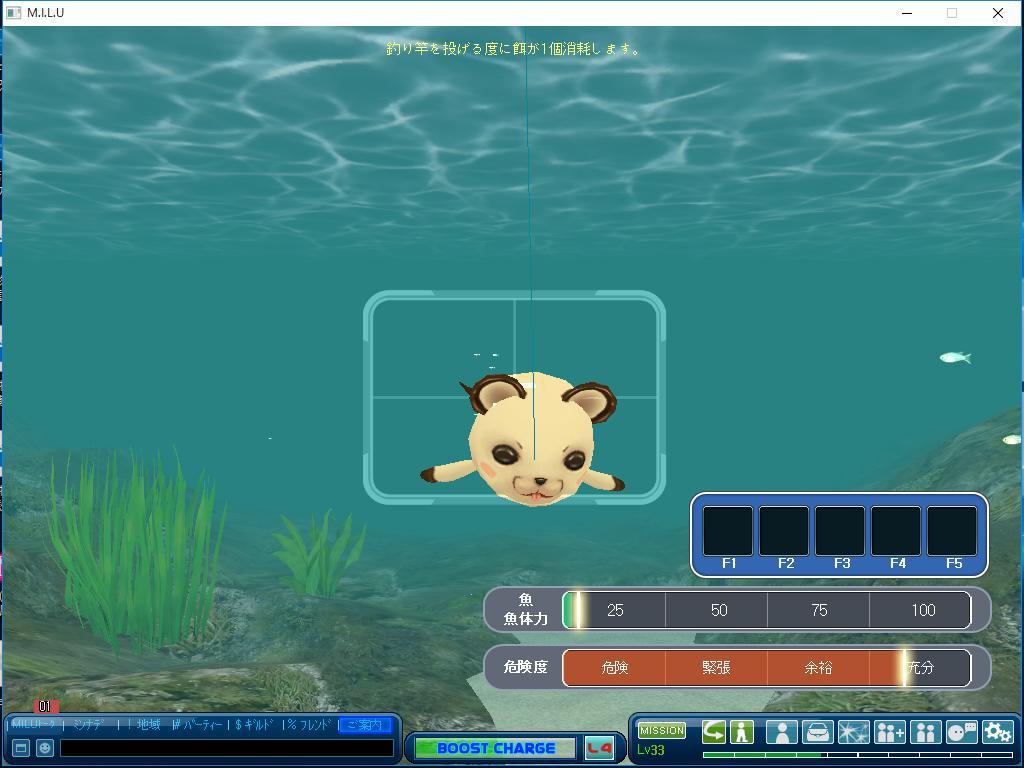Screen dimensions: 1024x768
Task: Click the add party member icon
Action: click(889, 732)
